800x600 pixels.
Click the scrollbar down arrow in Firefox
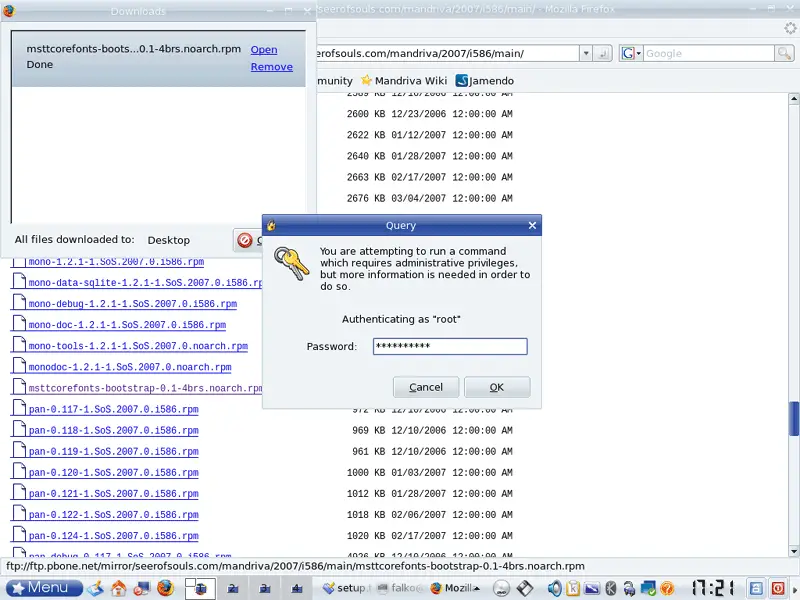point(794,551)
